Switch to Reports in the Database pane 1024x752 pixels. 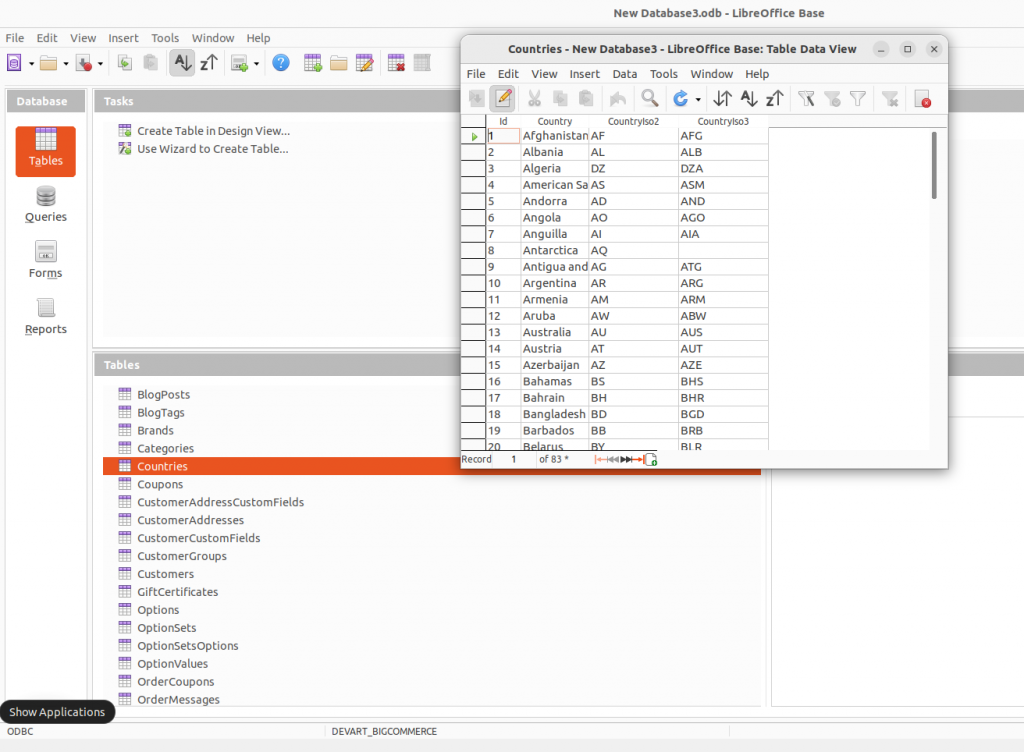tap(46, 317)
